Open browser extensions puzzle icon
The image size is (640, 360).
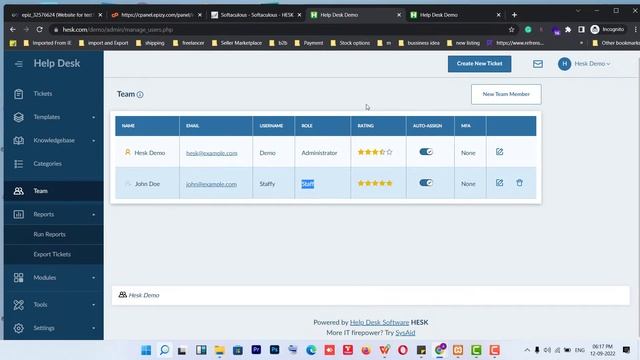[x=568, y=29]
